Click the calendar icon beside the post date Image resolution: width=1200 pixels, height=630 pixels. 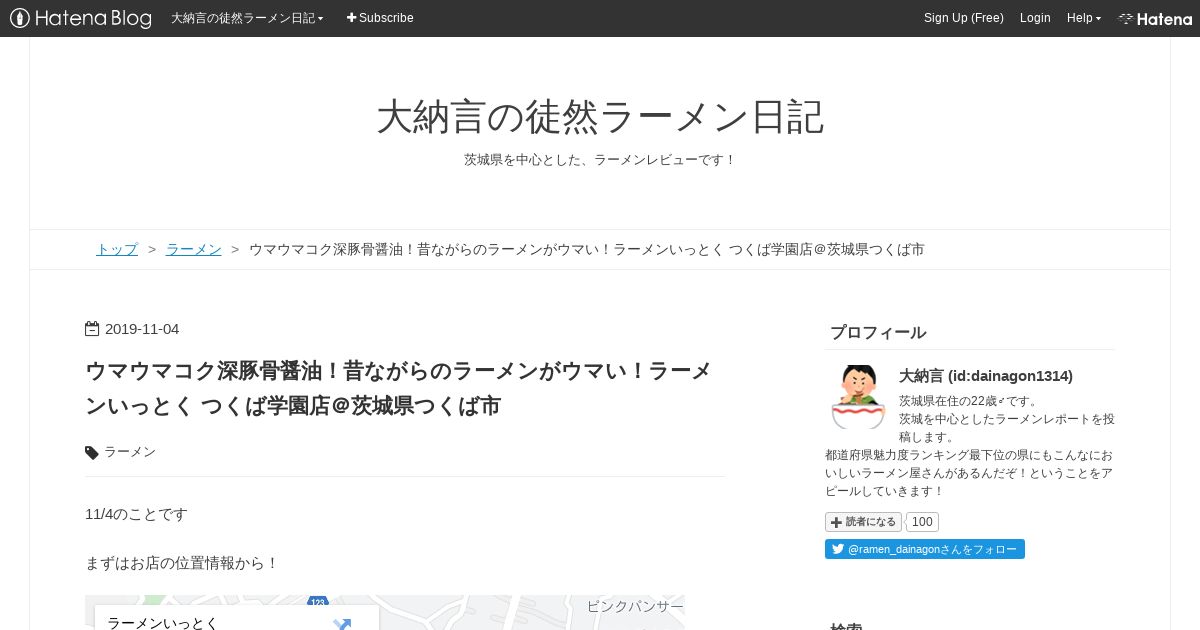click(92, 329)
